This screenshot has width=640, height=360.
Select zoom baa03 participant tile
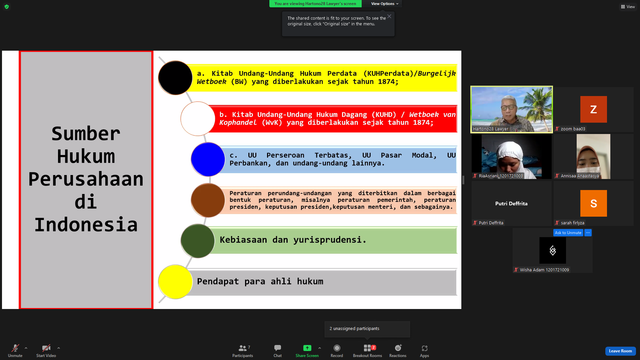tap(593, 109)
